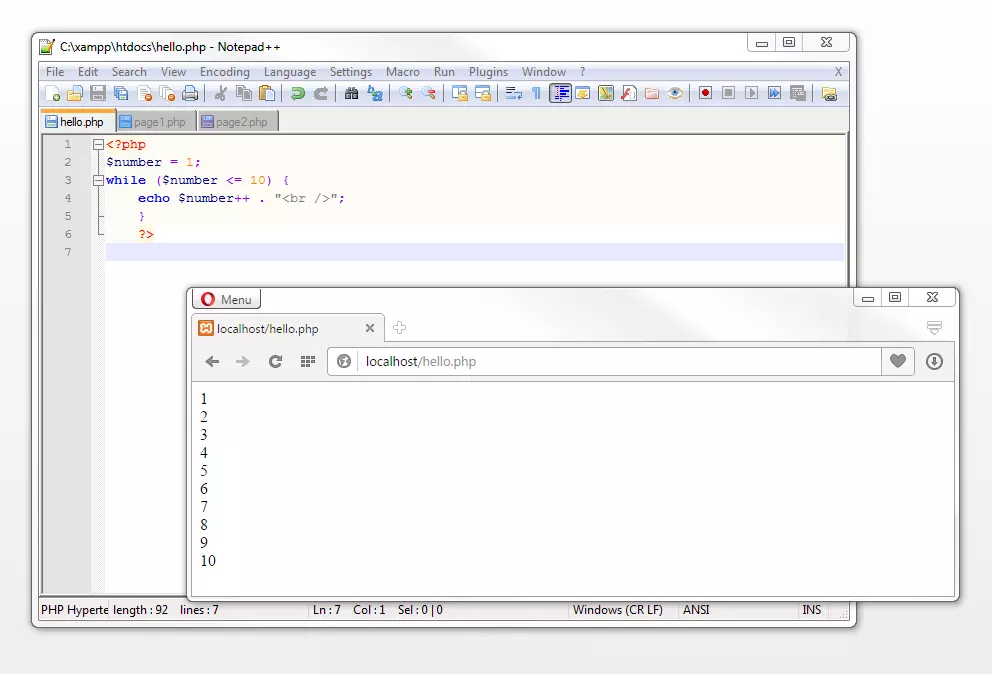This screenshot has width=992, height=674.
Task: Toggle Show All Characters
Action: coord(535,93)
